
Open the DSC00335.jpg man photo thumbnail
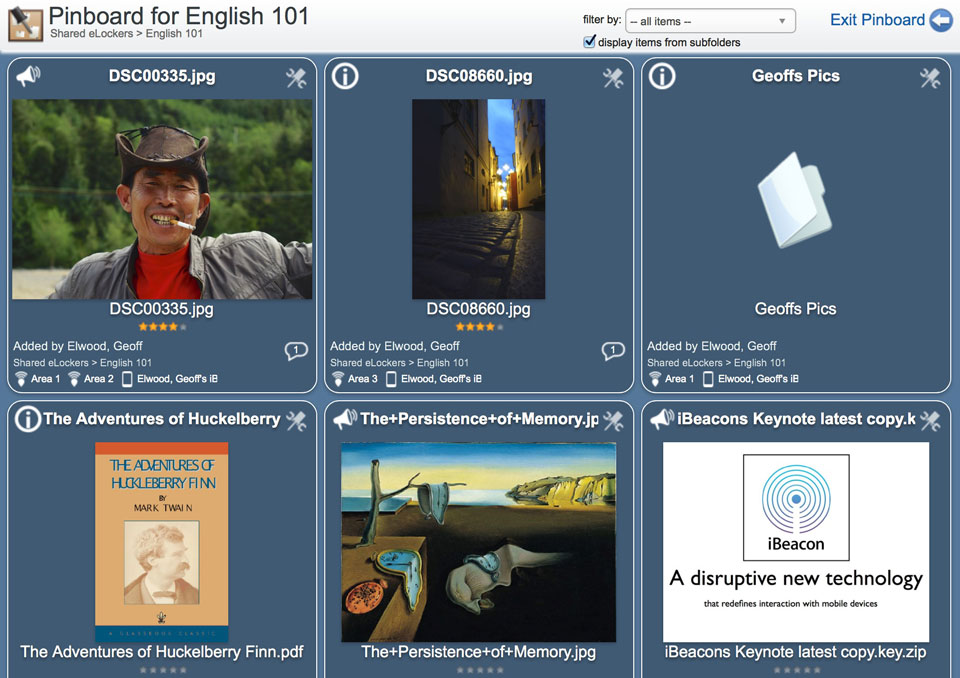162,199
